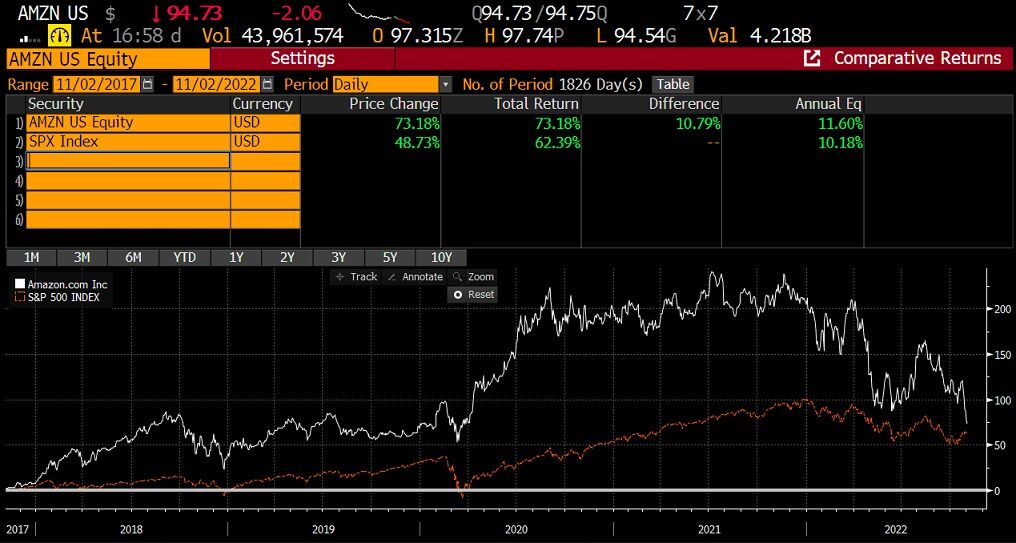Image resolution: width=1016 pixels, height=543 pixels.
Task: Click the empty security field in row 5
Action: click(x=128, y=200)
